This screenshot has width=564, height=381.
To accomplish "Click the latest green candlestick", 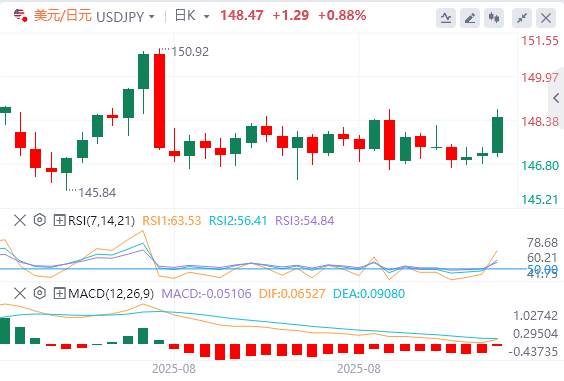I will [497, 134].
